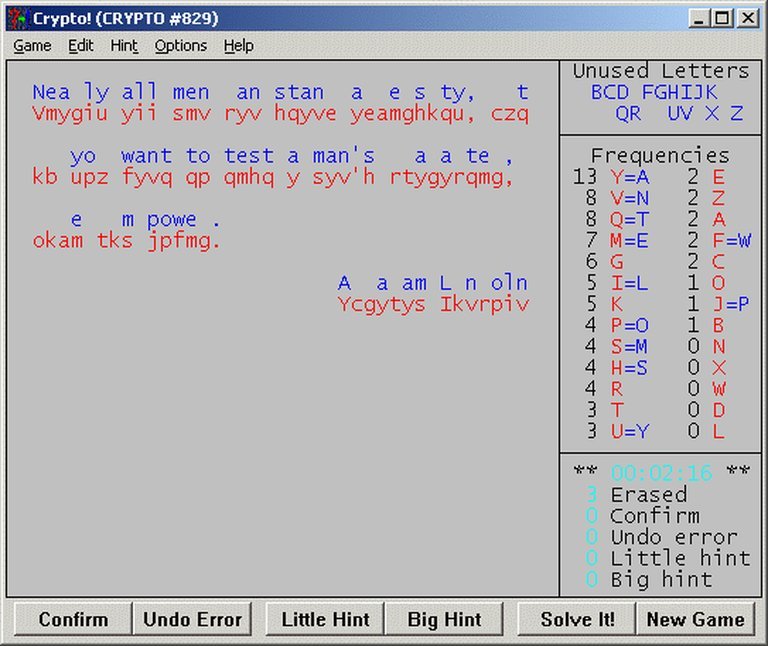The image size is (768, 646).
Task: Select the G entry in Frequencies list
Action: pyautogui.click(x=616, y=262)
